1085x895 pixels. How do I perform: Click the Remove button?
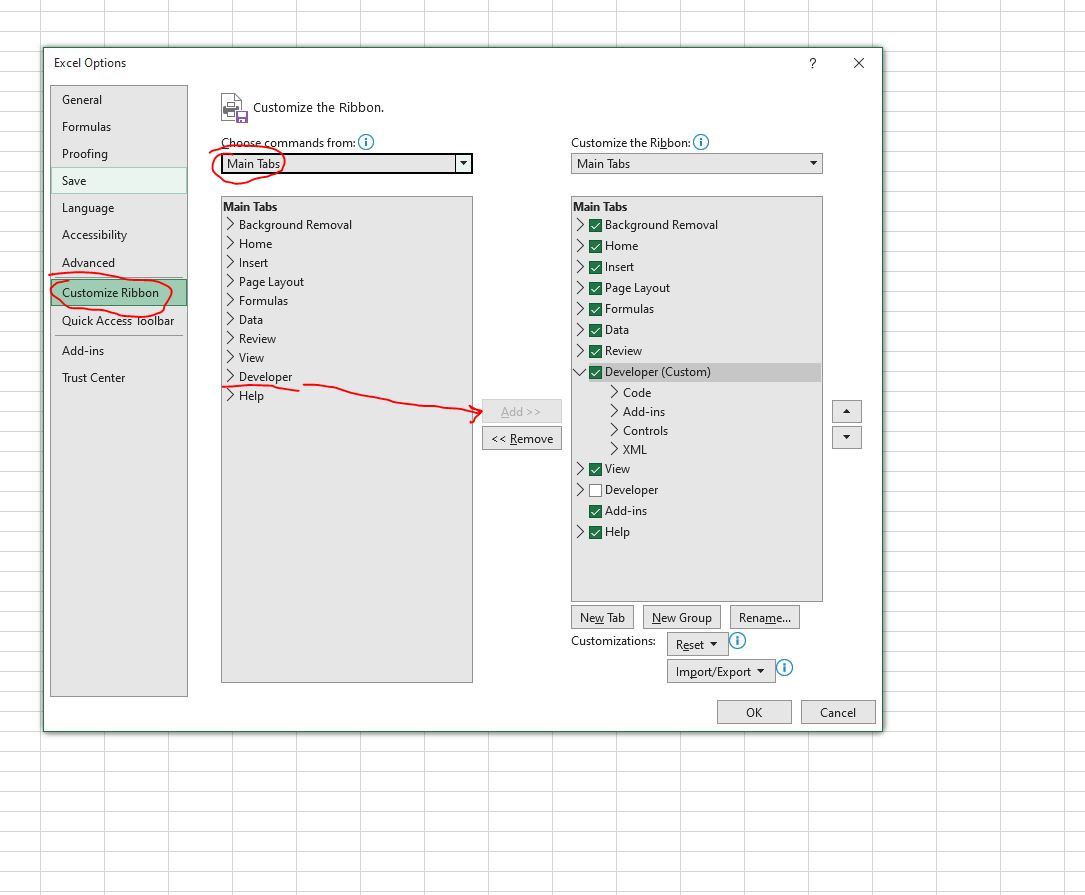(x=522, y=439)
